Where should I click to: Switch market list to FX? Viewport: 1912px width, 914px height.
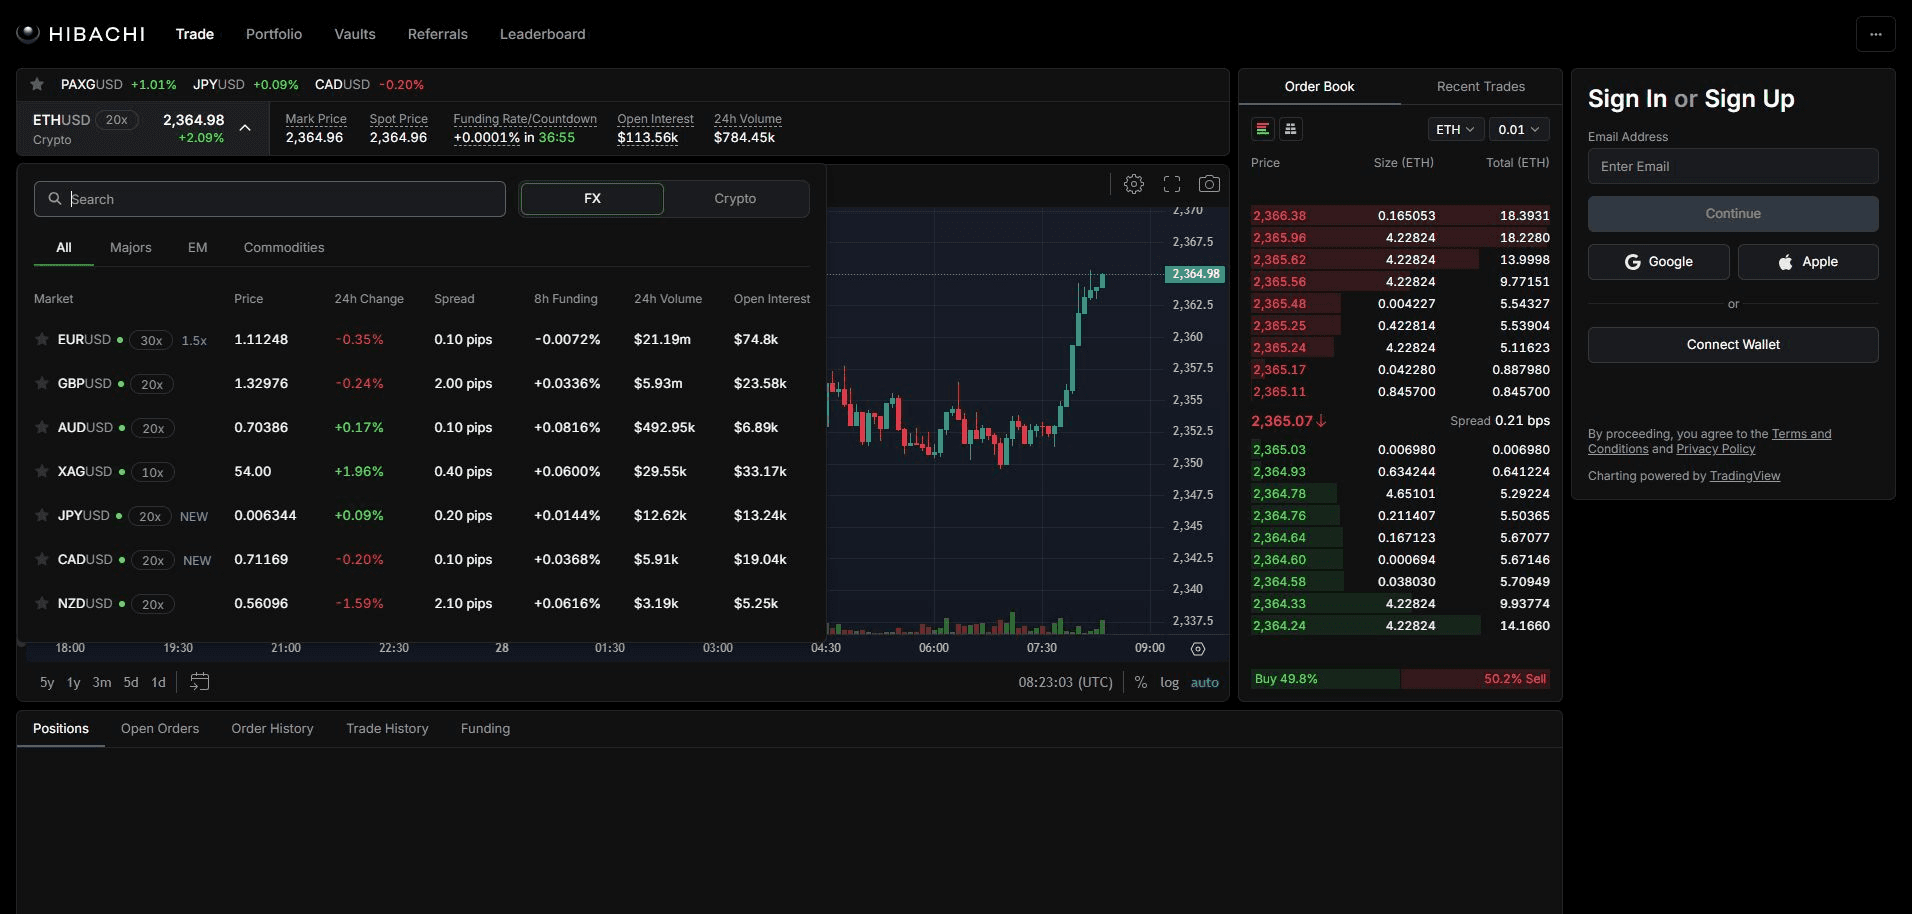click(592, 199)
